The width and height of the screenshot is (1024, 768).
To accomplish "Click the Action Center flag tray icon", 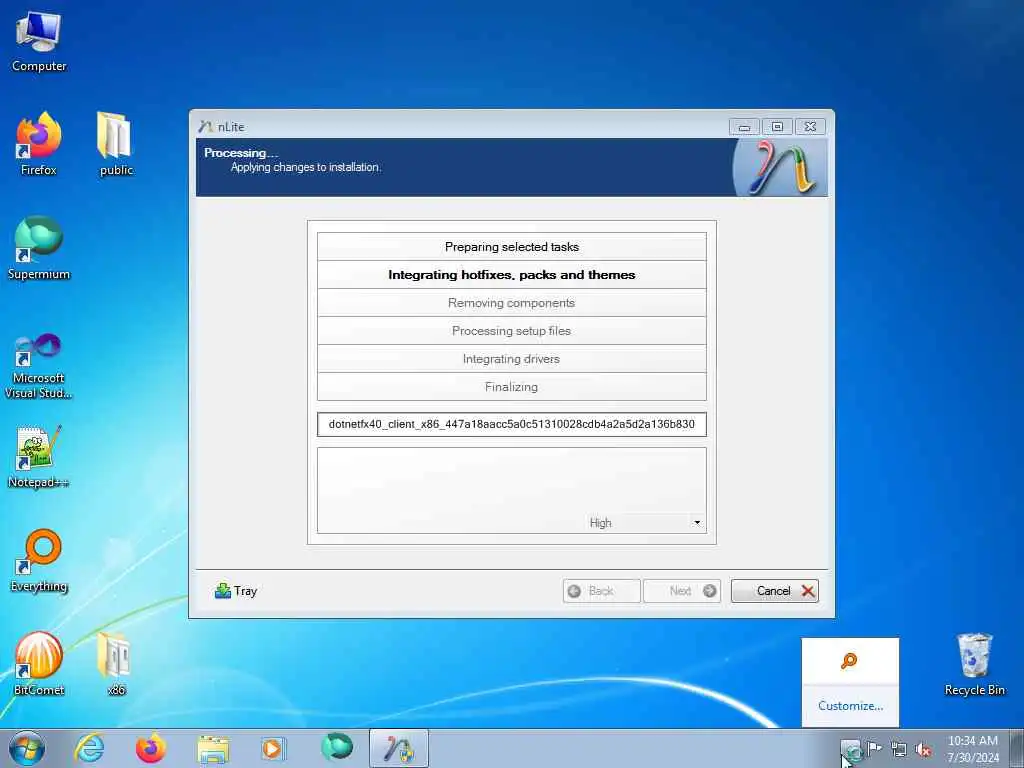I will tap(874, 748).
